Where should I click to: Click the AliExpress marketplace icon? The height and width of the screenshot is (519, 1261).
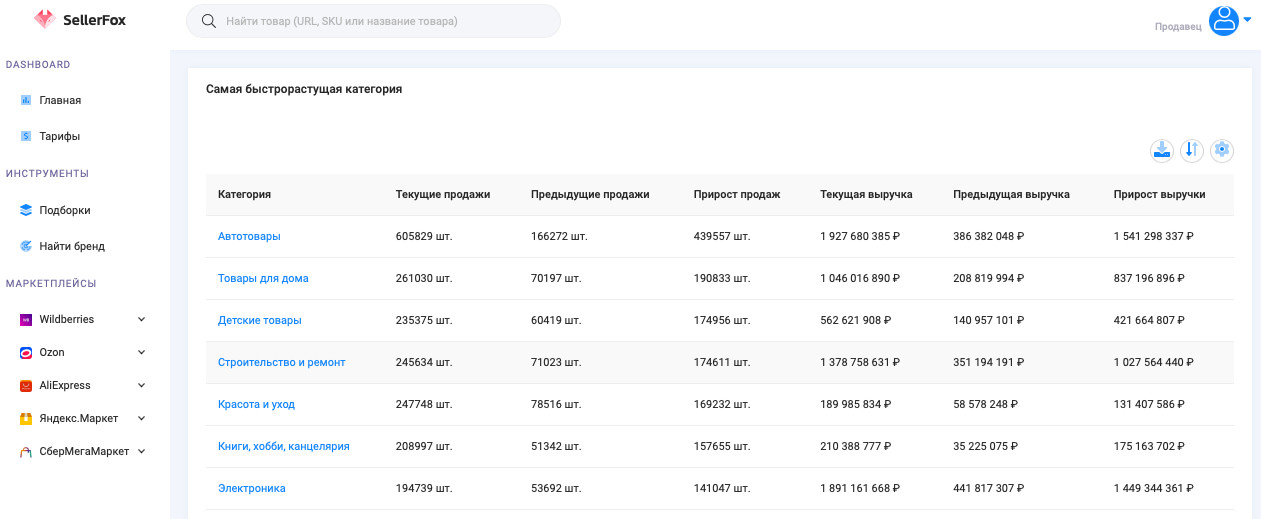26,385
